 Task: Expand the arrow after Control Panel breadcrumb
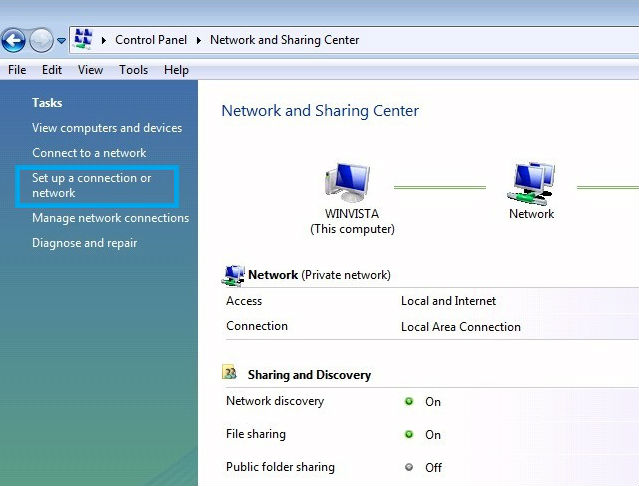point(198,40)
